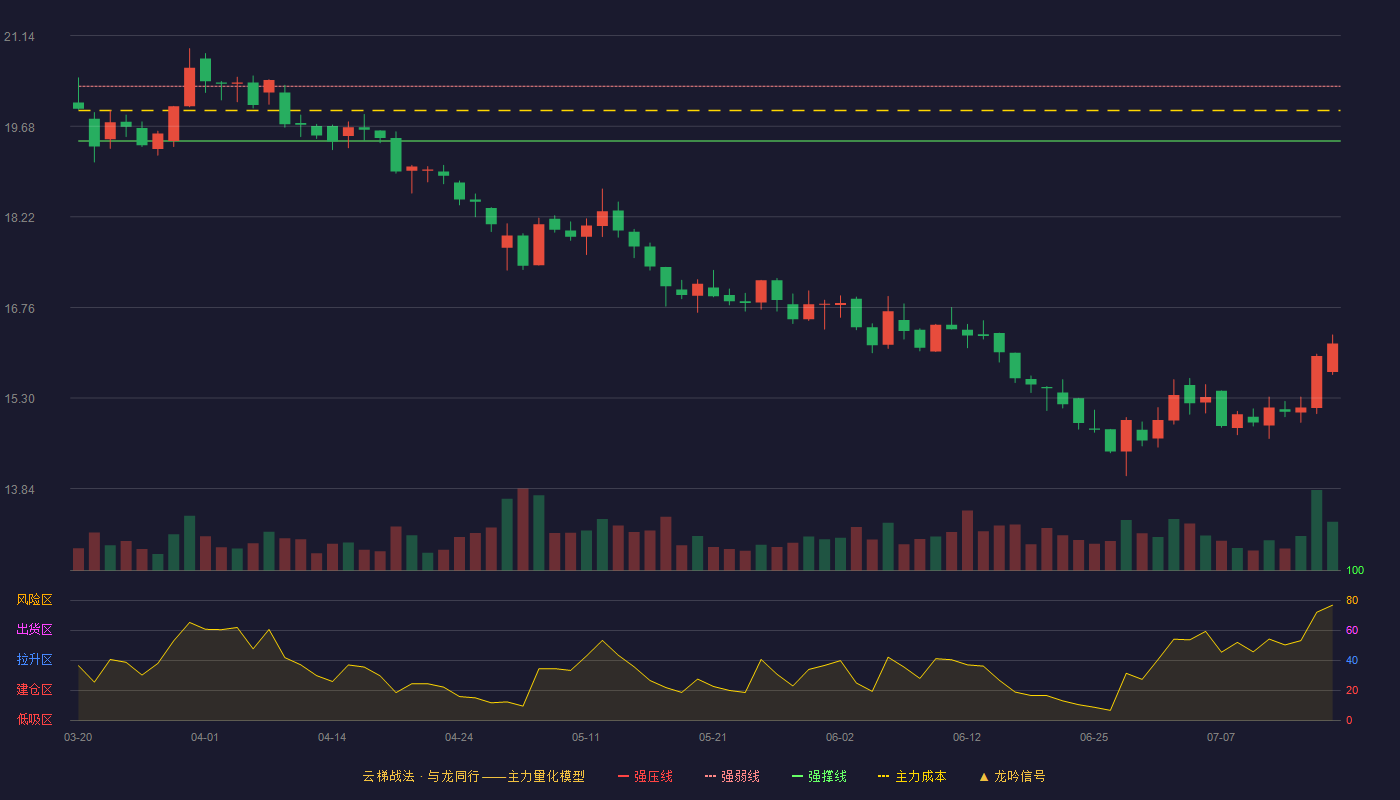
Task: Toggle the 主力成本 legend item
Action: point(911,776)
